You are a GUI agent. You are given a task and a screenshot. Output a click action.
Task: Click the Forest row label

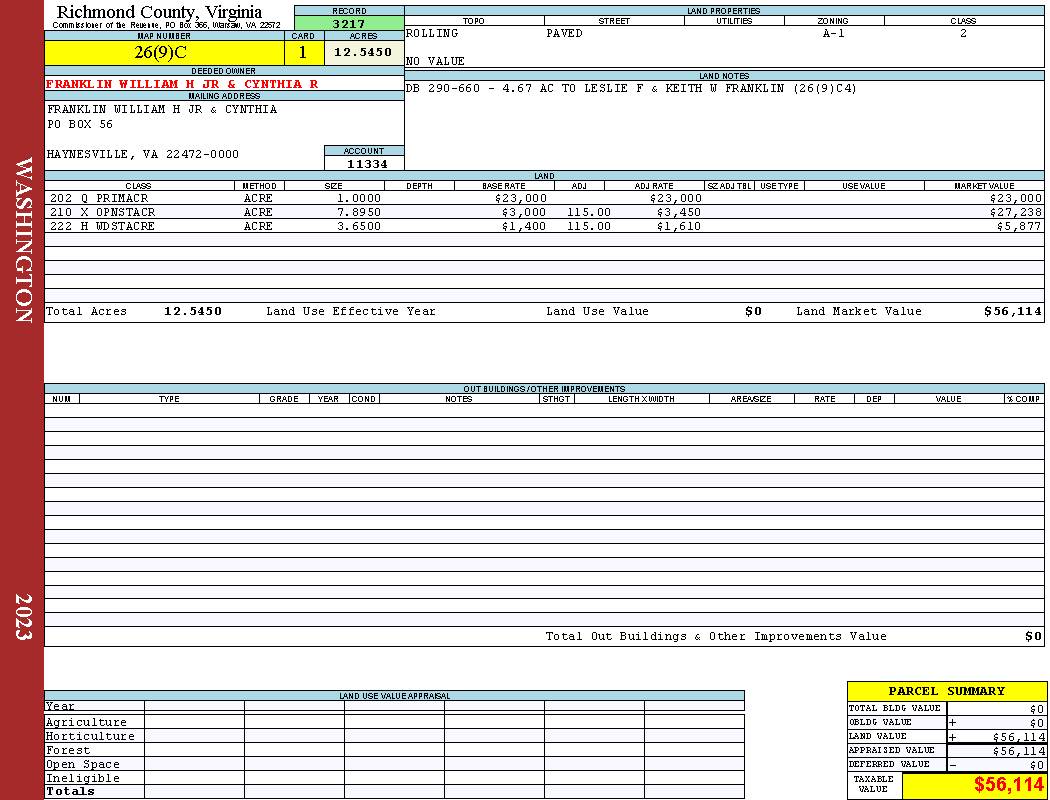click(67, 750)
